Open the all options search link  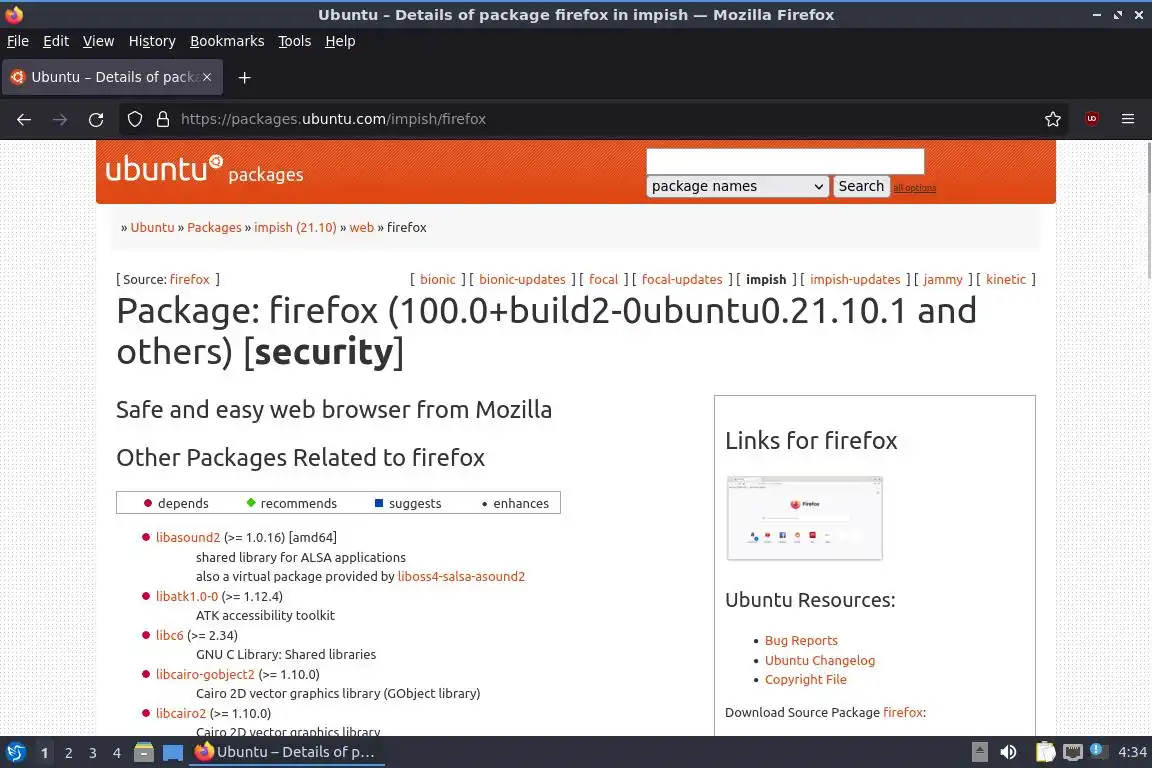click(915, 188)
